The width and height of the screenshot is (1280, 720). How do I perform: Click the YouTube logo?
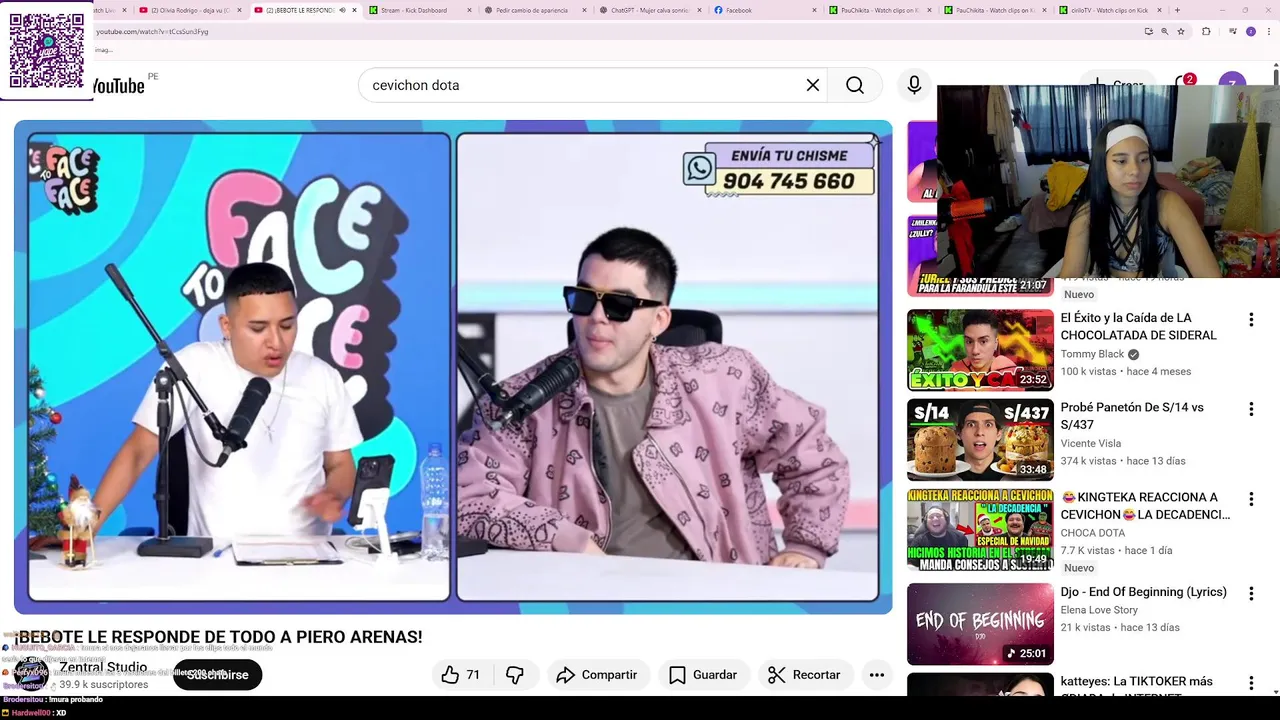[119, 85]
